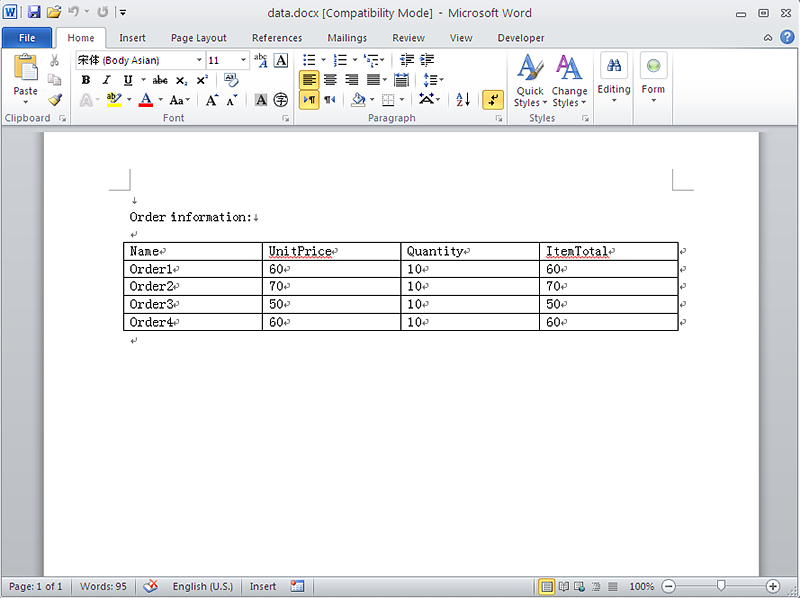Viewport: 800px width, 598px height.
Task: Apply Superscript formatting
Action: click(x=202, y=80)
